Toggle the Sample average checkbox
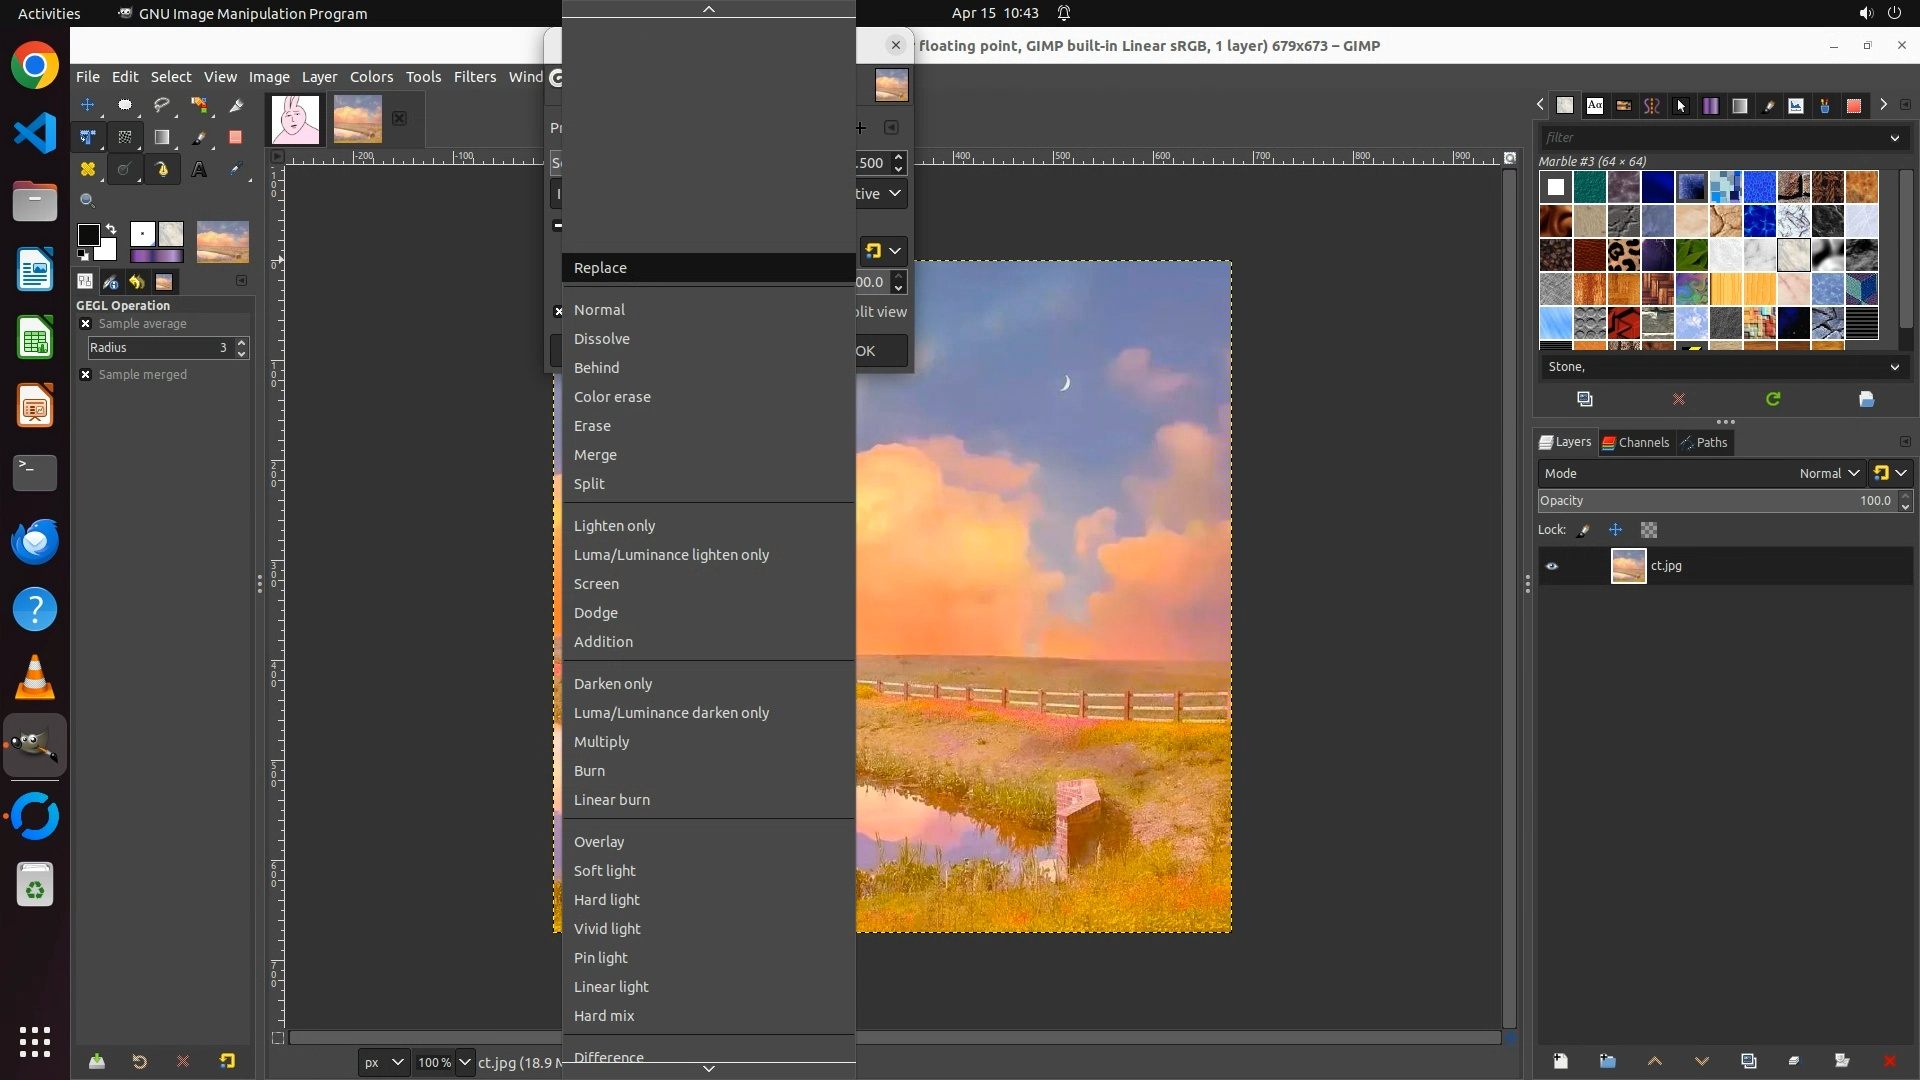Viewport: 1920px width, 1080px height. coord(86,324)
